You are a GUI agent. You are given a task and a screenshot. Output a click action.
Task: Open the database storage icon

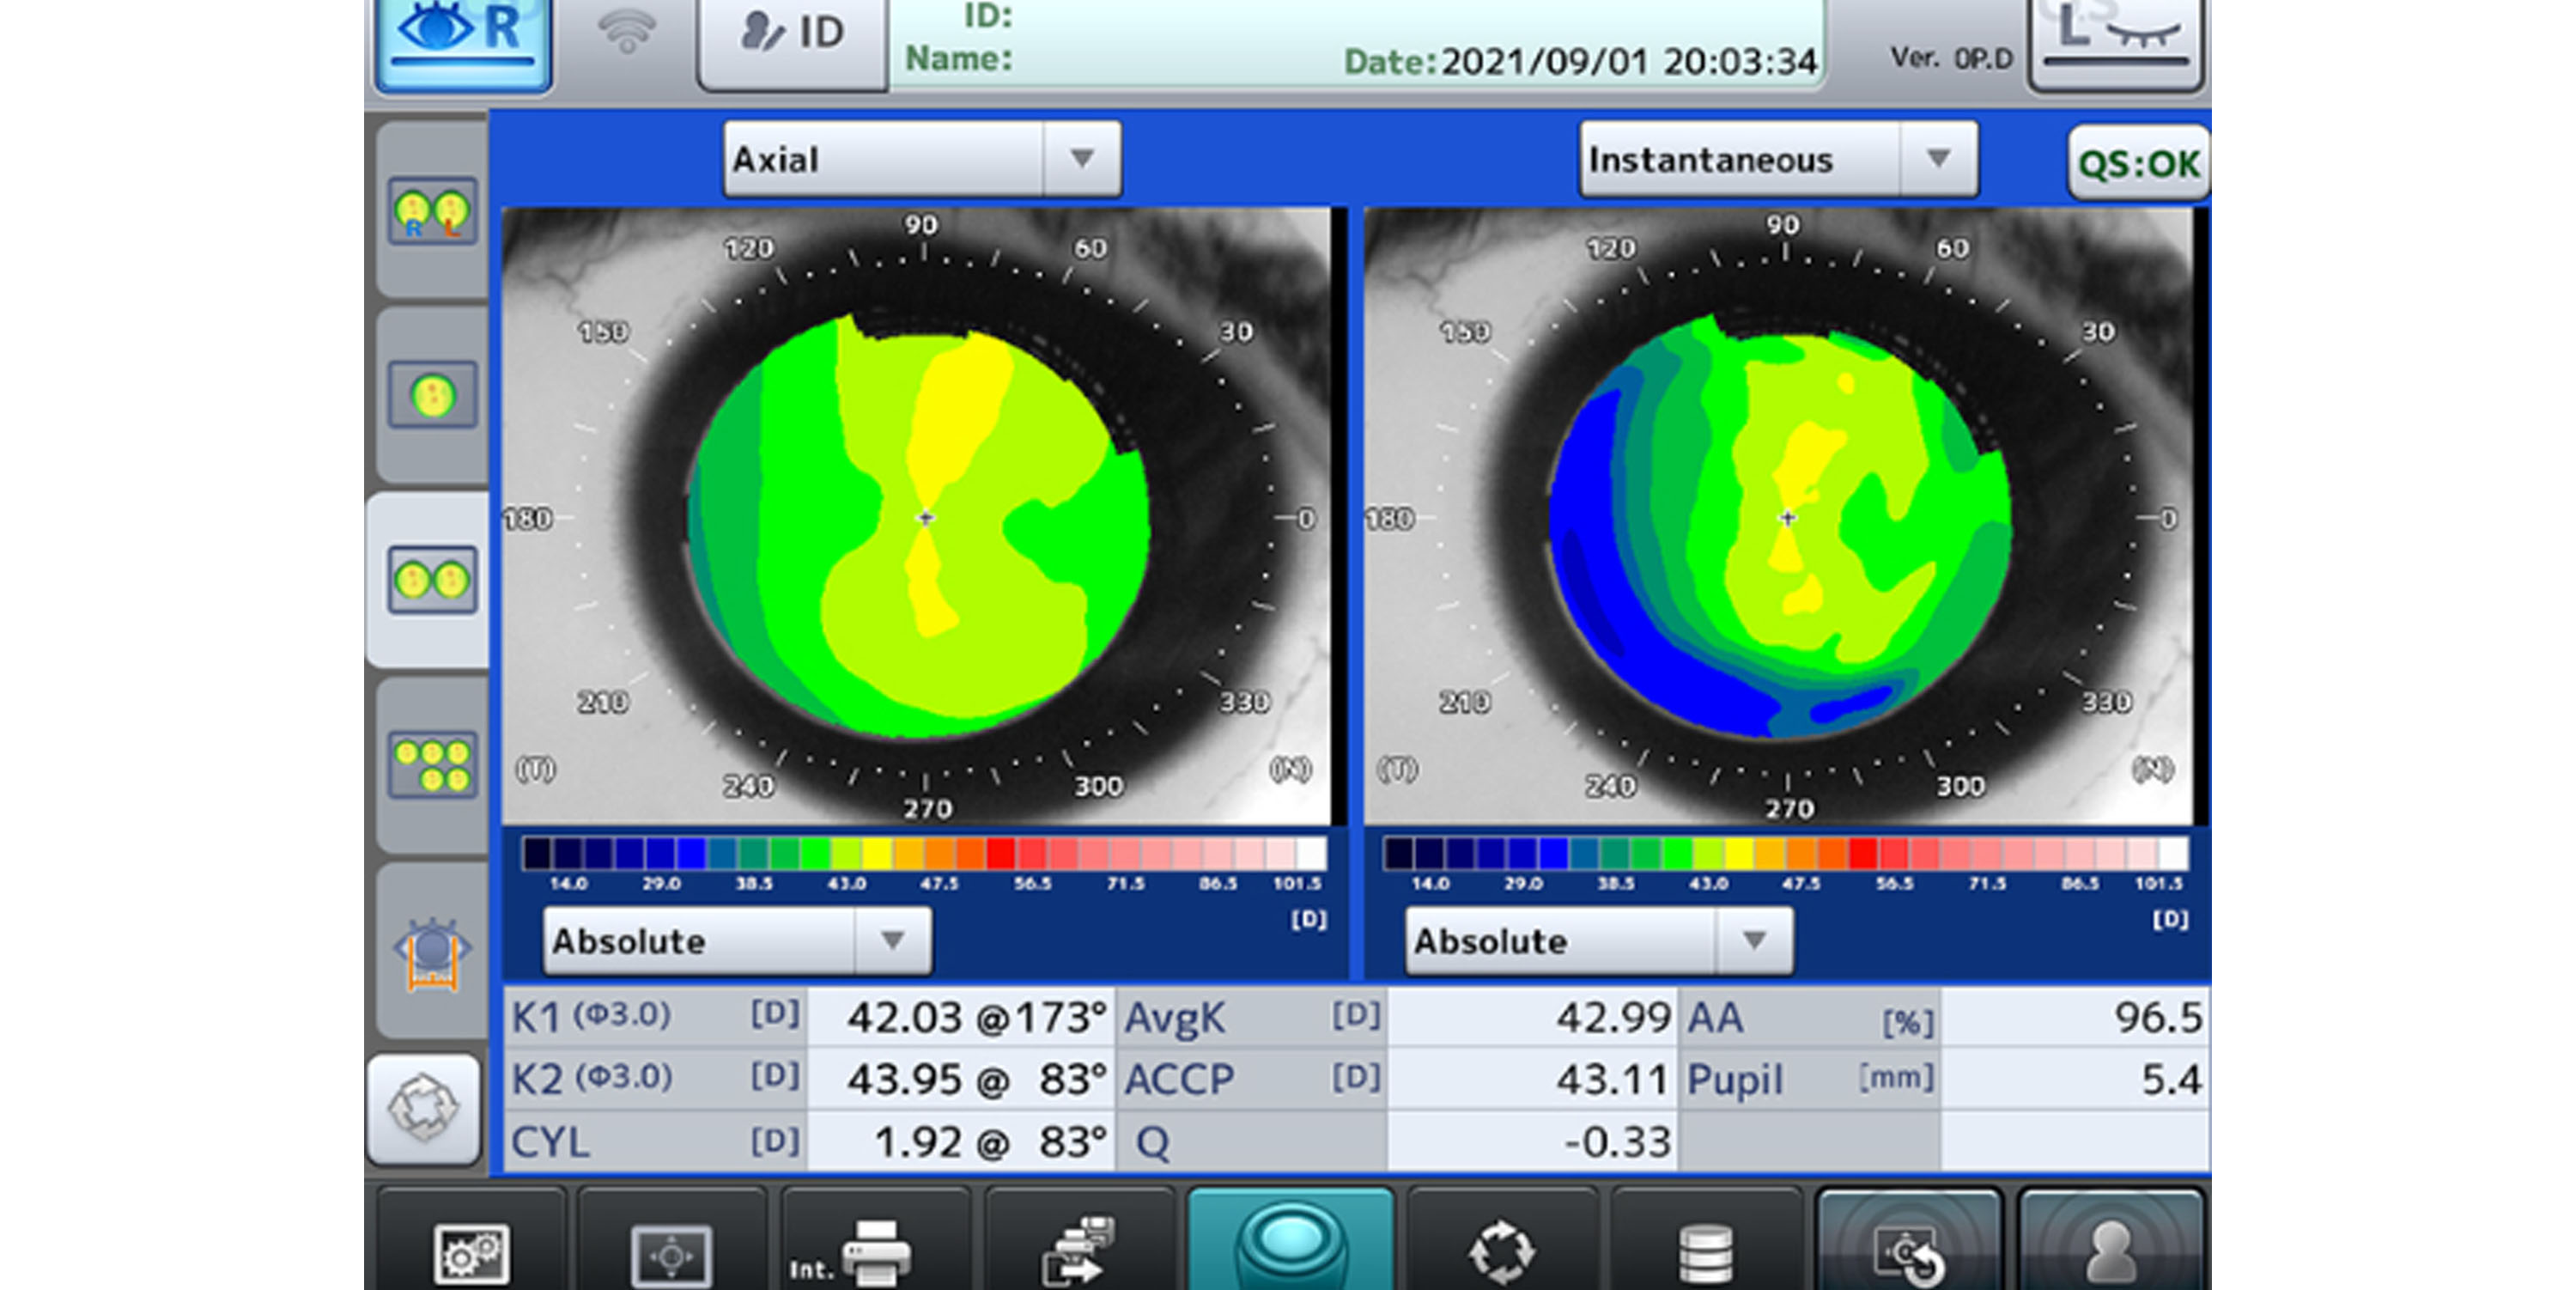[1705, 1252]
